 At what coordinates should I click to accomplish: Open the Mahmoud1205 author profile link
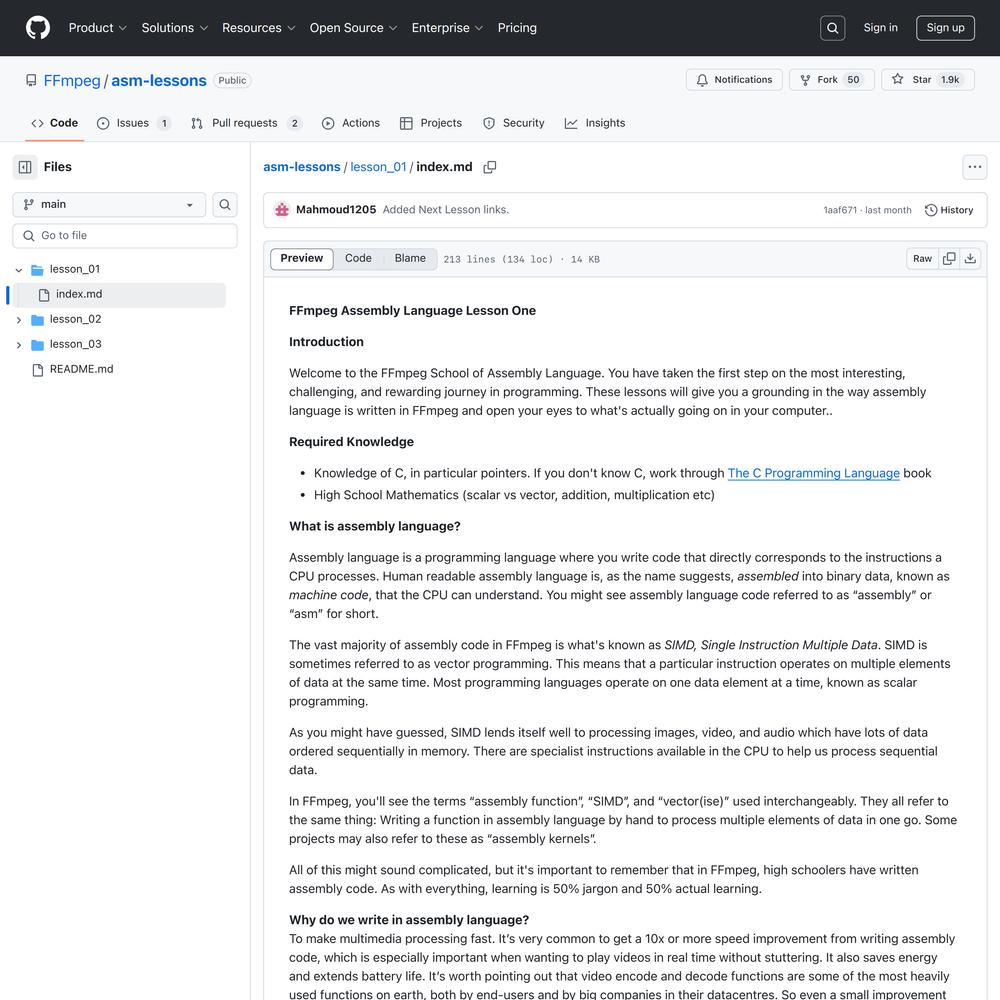coord(336,210)
